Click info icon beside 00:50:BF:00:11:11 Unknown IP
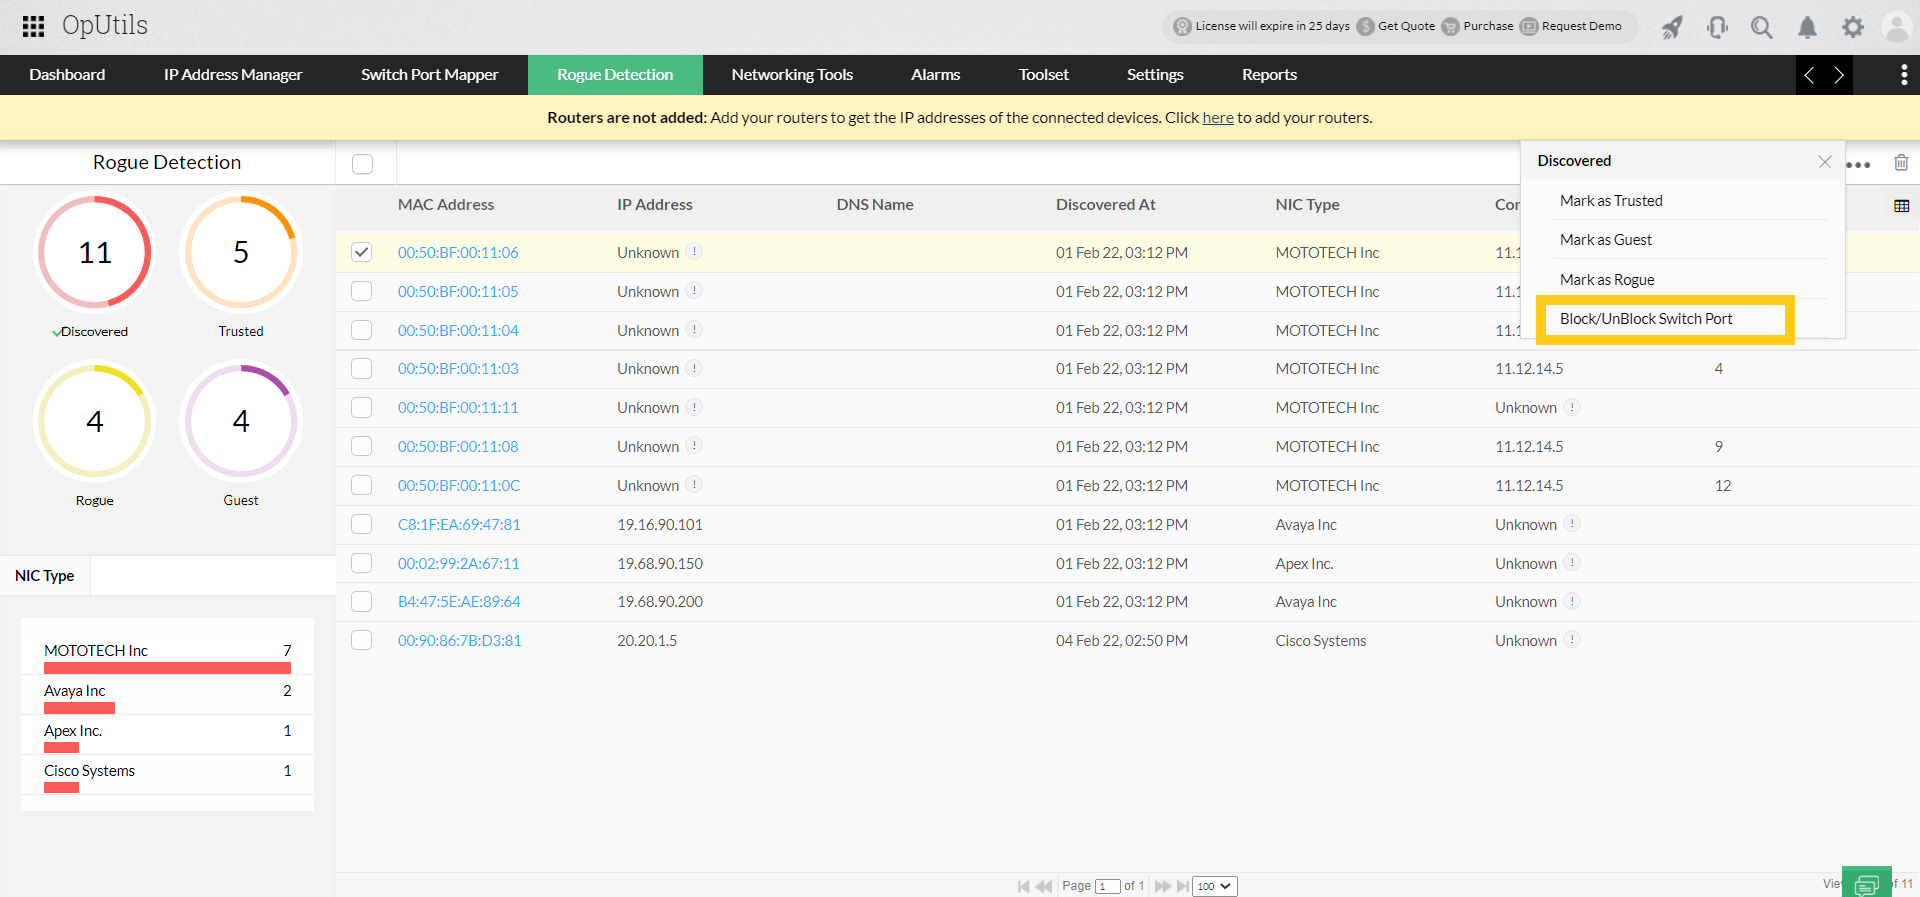The height and width of the screenshot is (897, 1920). 694,407
